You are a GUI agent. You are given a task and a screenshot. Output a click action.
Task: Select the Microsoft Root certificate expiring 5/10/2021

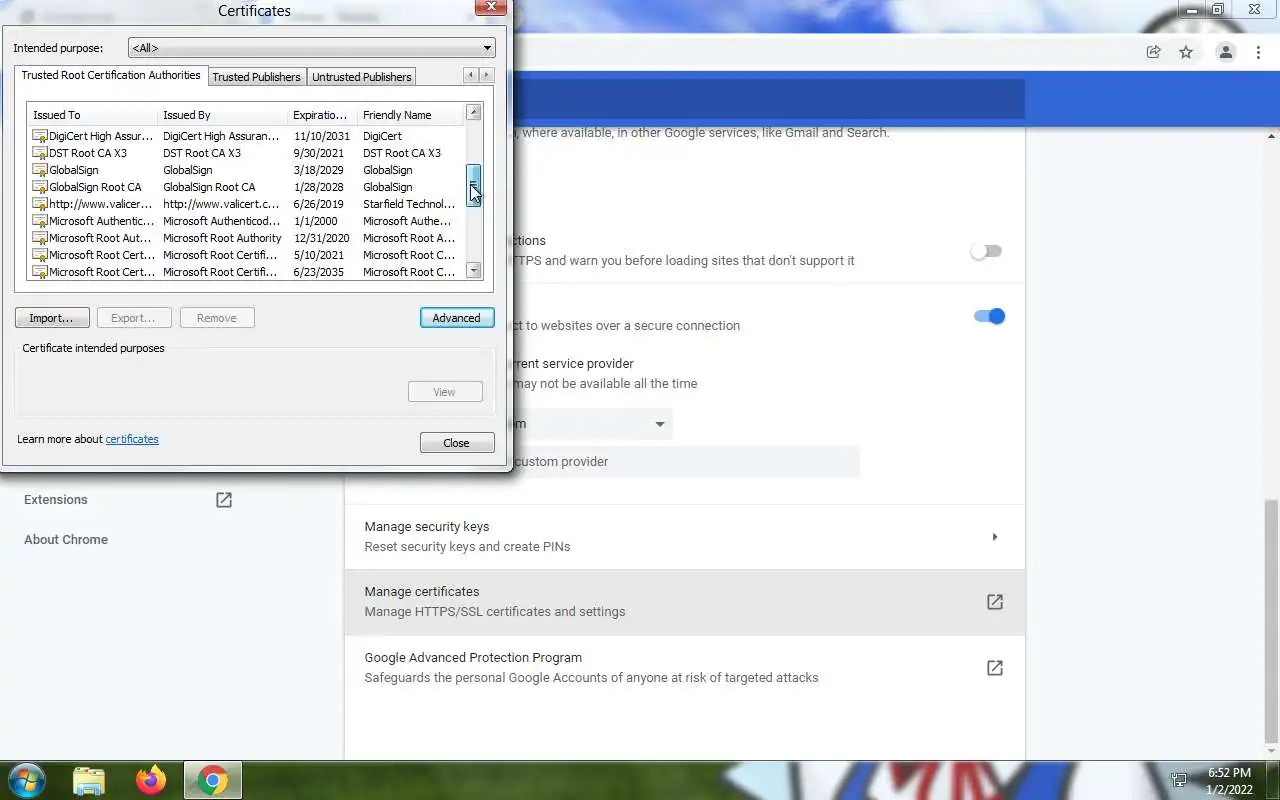coord(247,255)
